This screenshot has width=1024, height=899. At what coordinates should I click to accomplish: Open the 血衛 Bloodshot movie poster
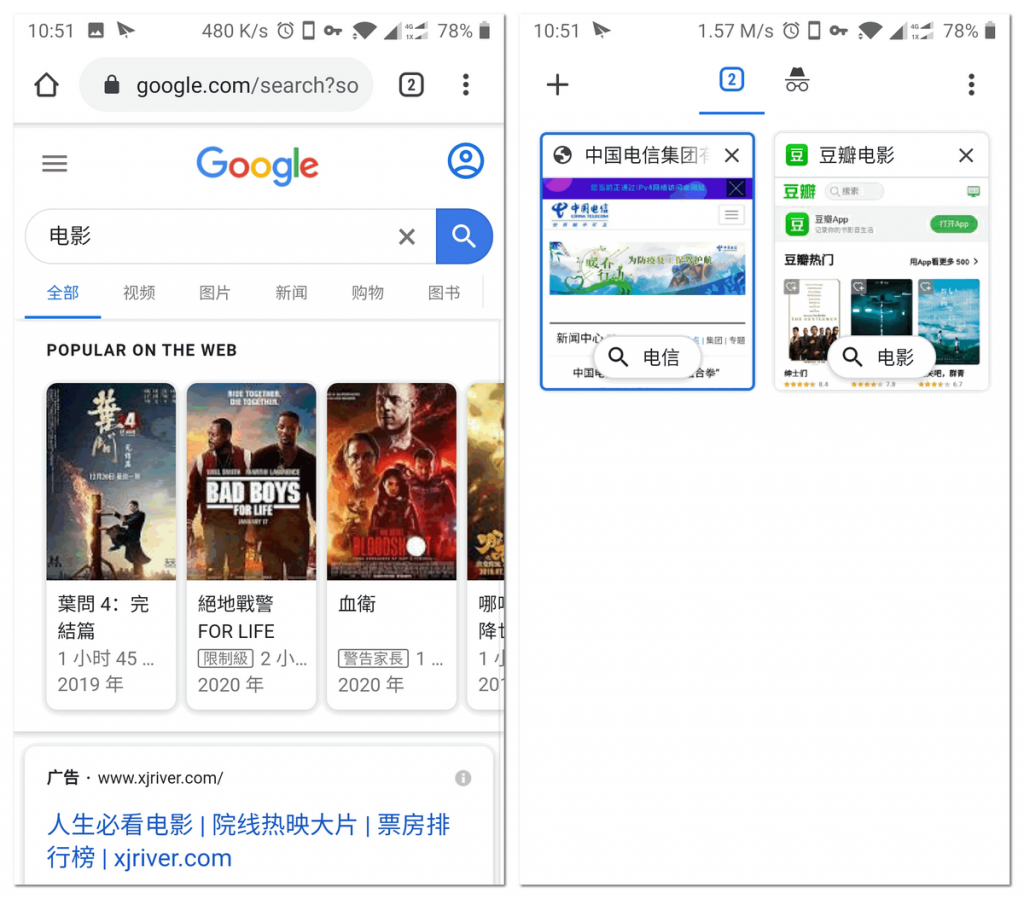(392, 482)
